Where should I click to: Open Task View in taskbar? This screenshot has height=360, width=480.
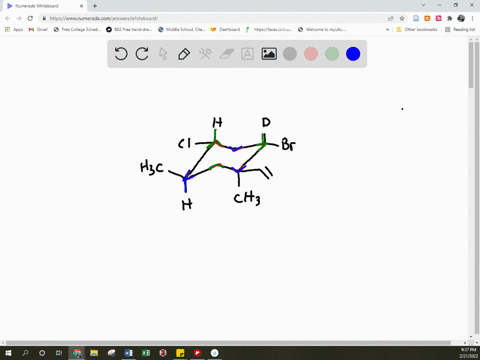pyautogui.click(x=59, y=353)
